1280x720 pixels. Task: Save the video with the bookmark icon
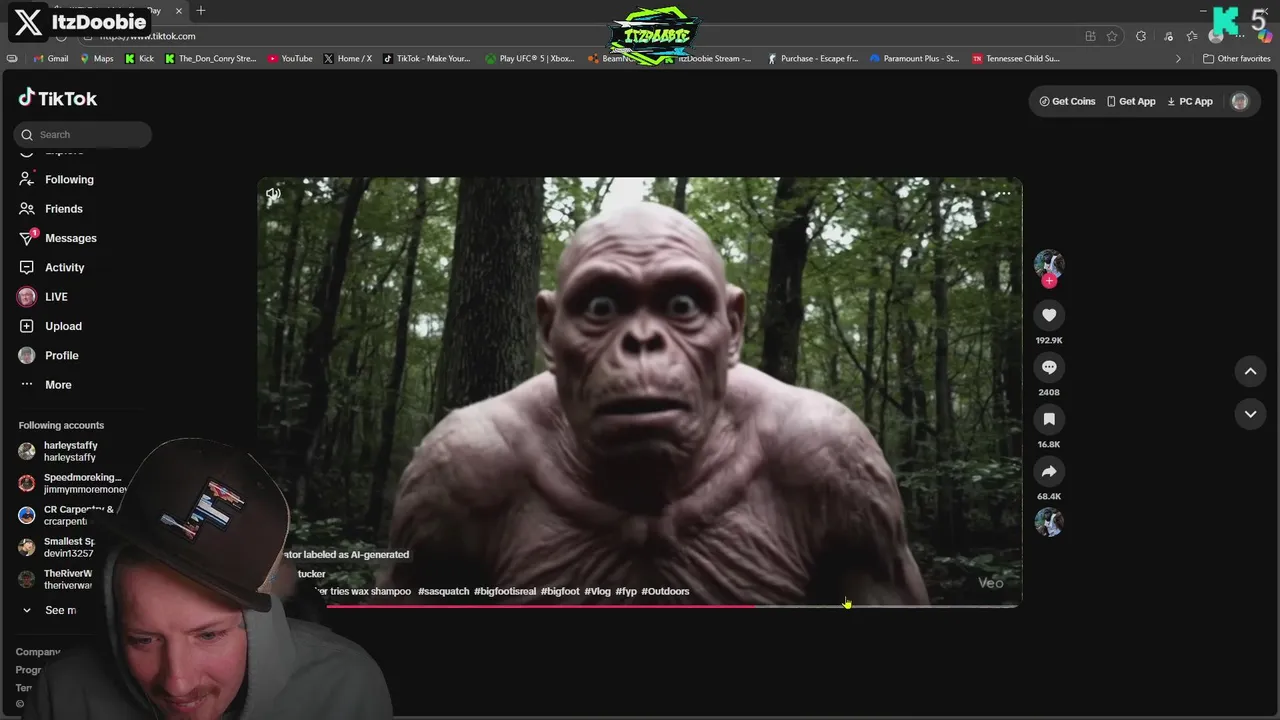point(1049,419)
